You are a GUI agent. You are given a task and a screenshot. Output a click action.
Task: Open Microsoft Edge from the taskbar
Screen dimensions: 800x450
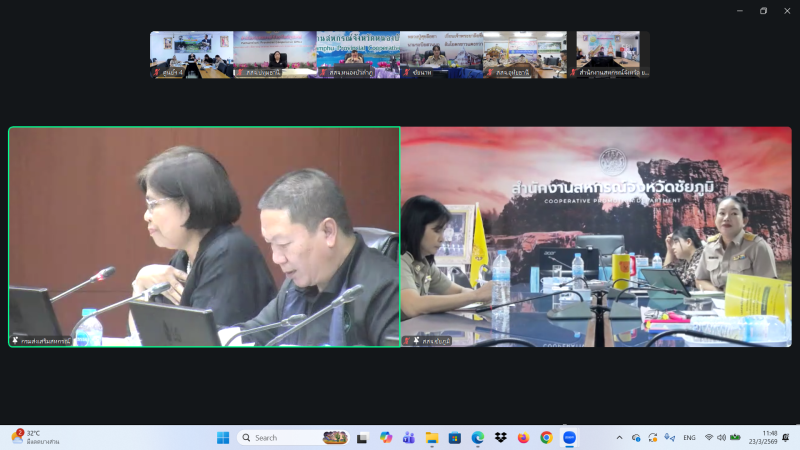point(478,438)
